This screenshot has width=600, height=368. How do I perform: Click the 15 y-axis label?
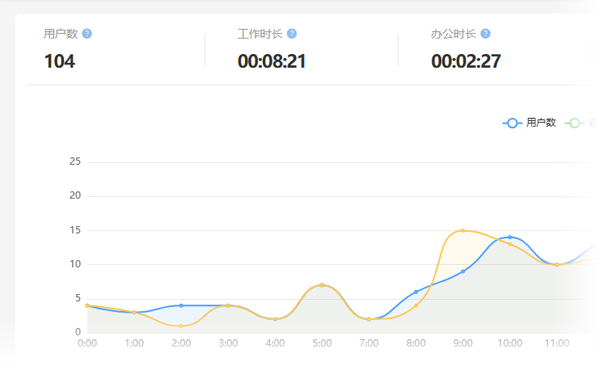coord(75,230)
